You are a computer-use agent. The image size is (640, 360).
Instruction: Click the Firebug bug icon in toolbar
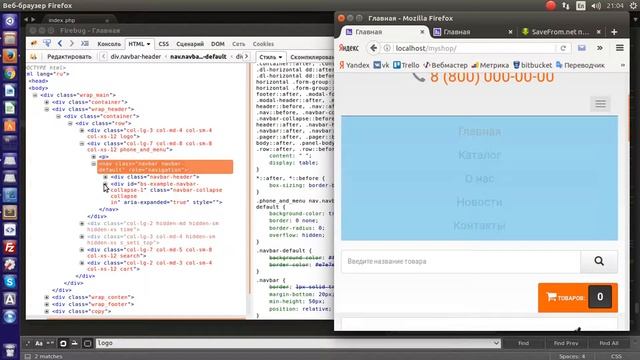[34, 43]
